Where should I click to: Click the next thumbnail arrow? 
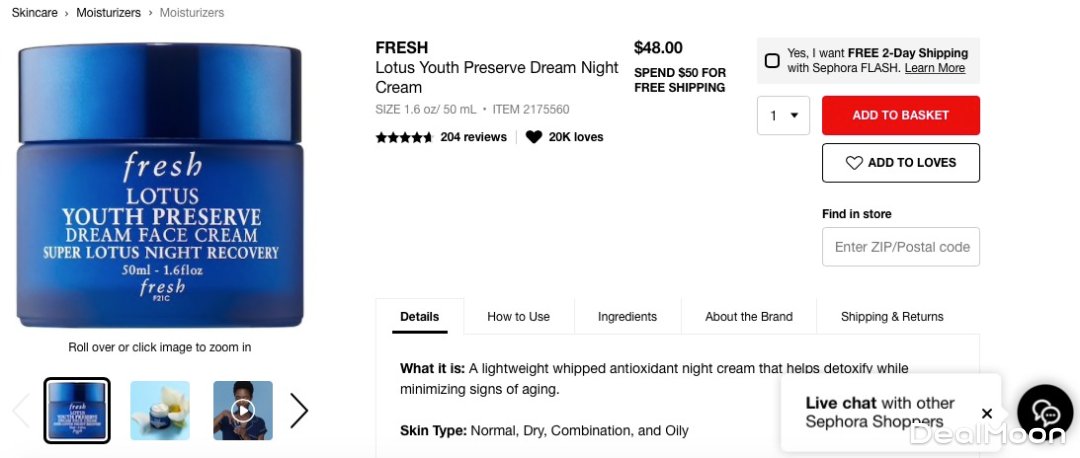[x=299, y=410]
